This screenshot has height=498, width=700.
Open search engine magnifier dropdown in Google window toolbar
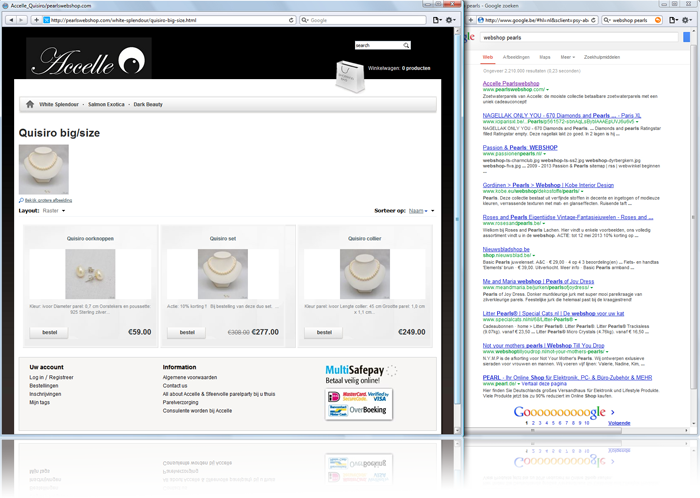[x=607, y=20]
